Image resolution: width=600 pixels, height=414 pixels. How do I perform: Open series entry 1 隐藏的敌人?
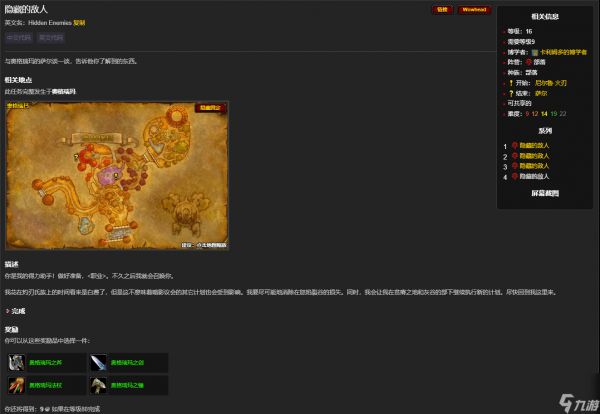coord(534,145)
